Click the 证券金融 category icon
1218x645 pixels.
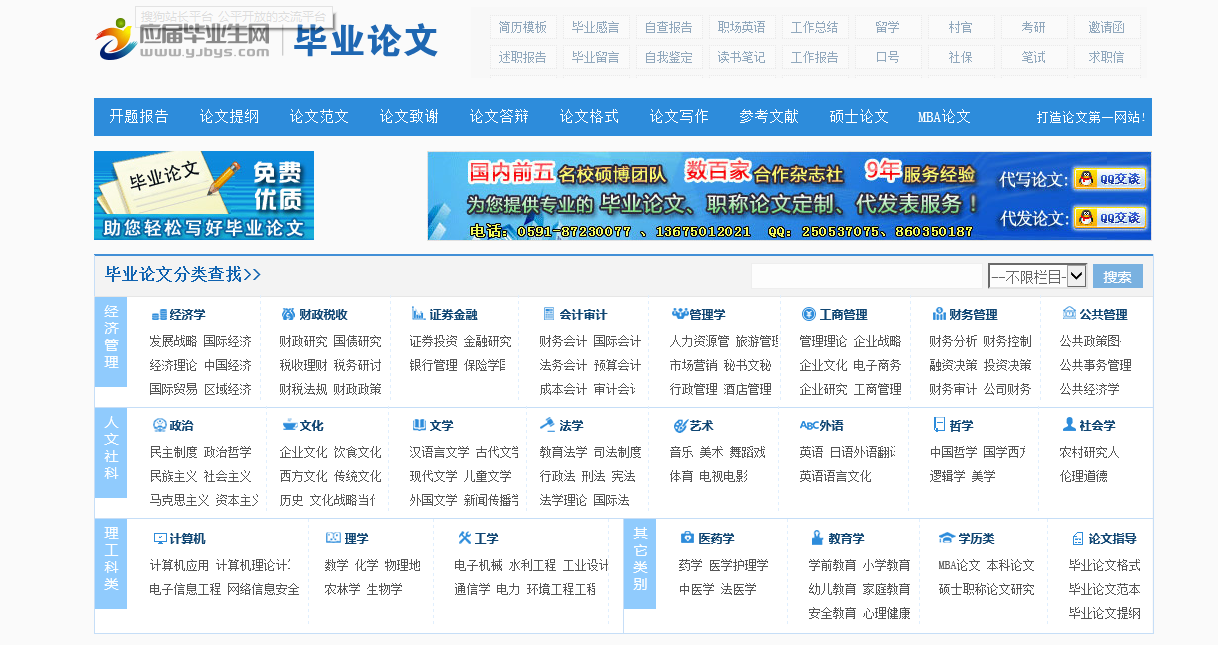click(419, 314)
